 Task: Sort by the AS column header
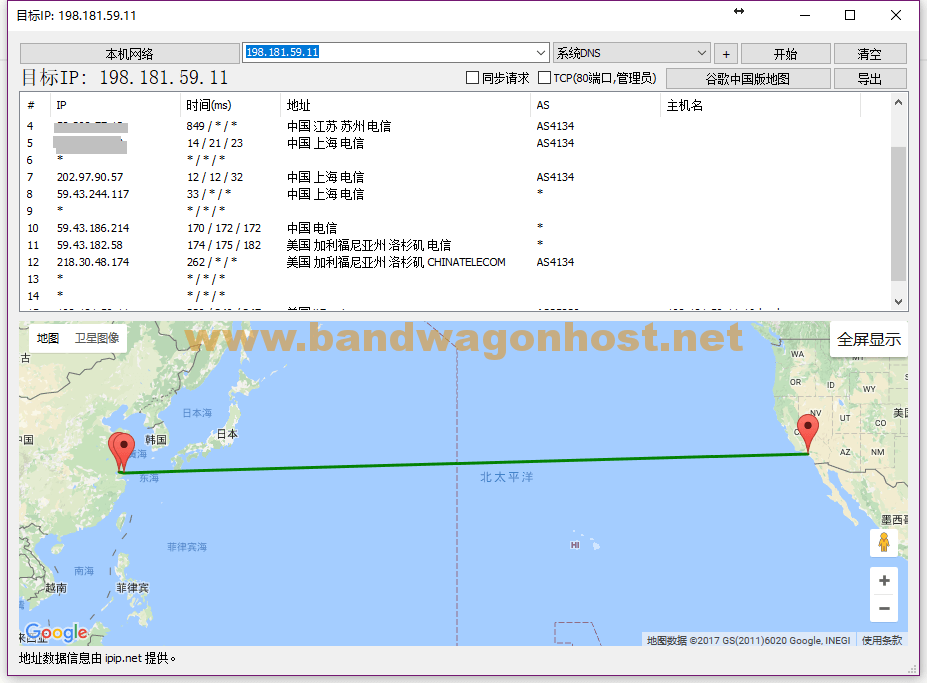[x=595, y=105]
